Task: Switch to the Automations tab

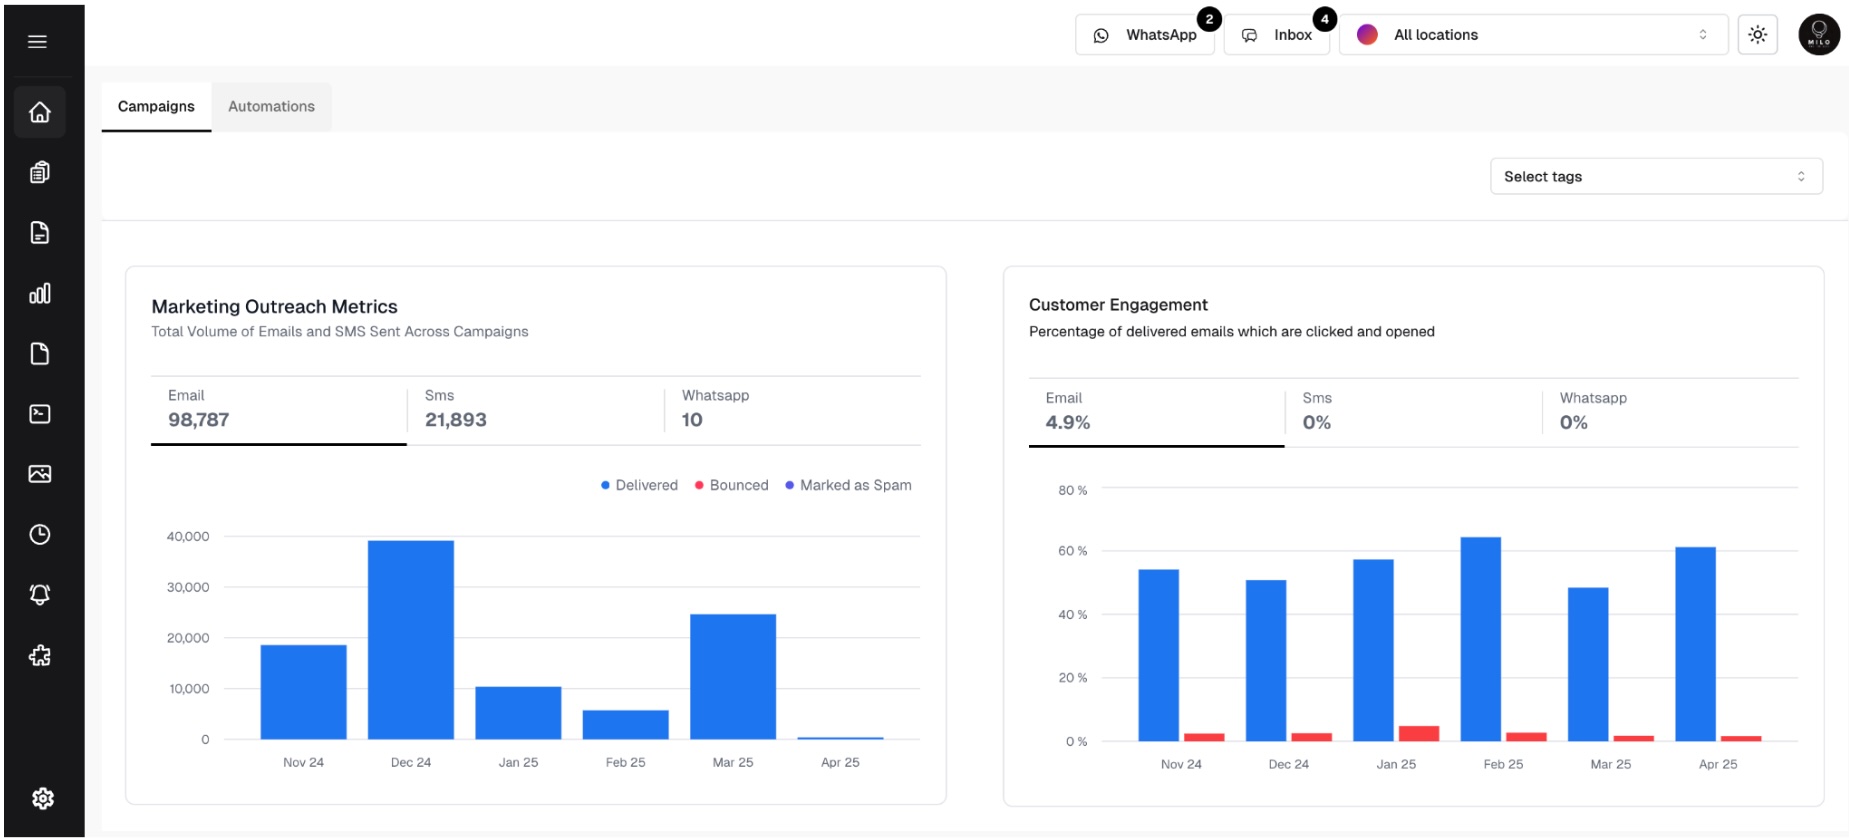Action: coord(271,107)
